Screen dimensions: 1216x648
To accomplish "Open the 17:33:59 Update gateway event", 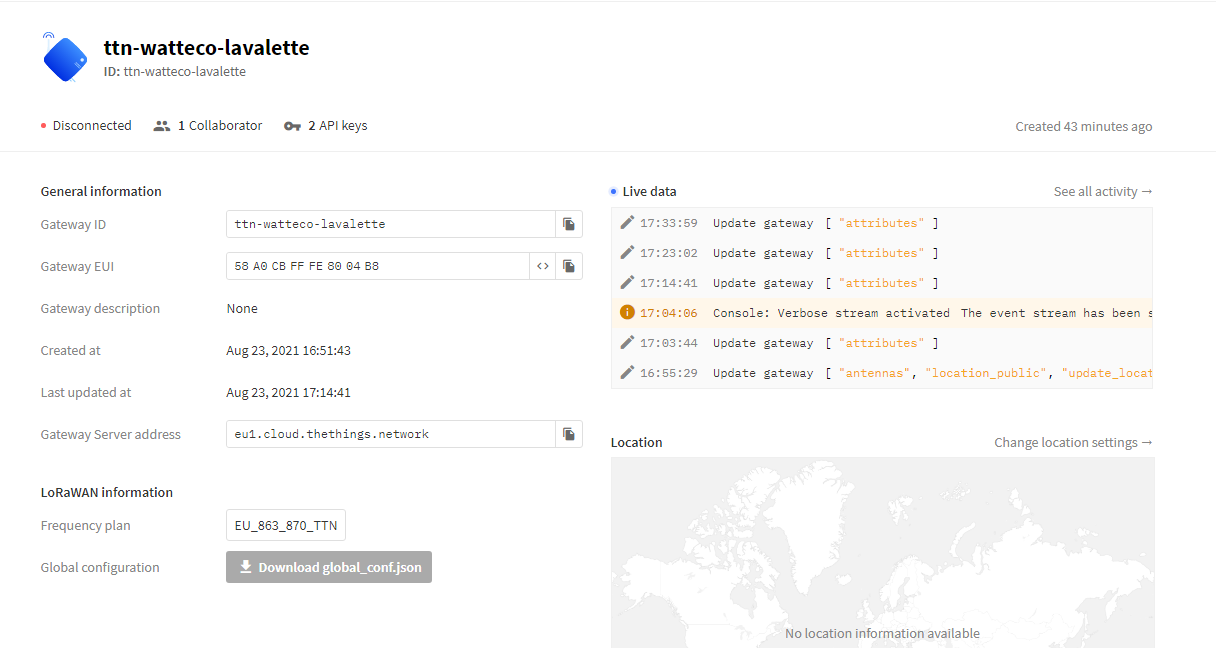I will 882,223.
